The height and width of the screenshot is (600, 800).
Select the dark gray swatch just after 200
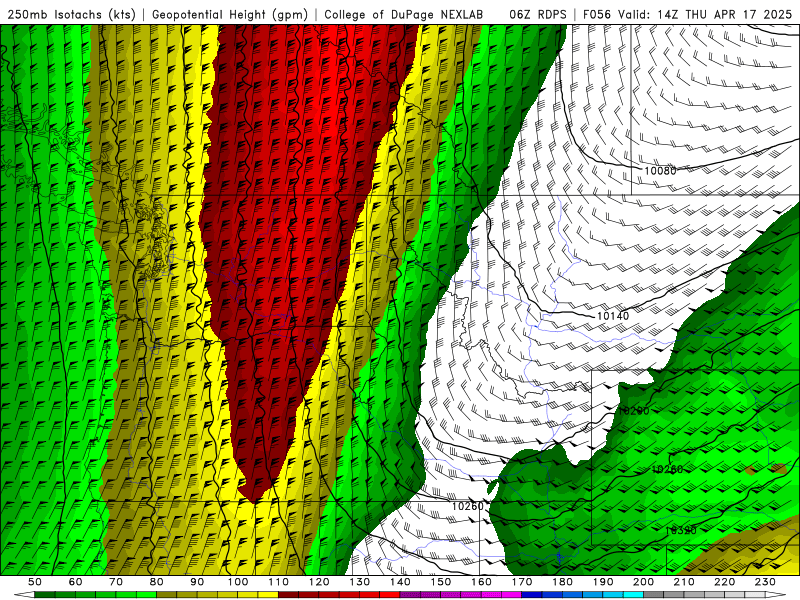653,595
